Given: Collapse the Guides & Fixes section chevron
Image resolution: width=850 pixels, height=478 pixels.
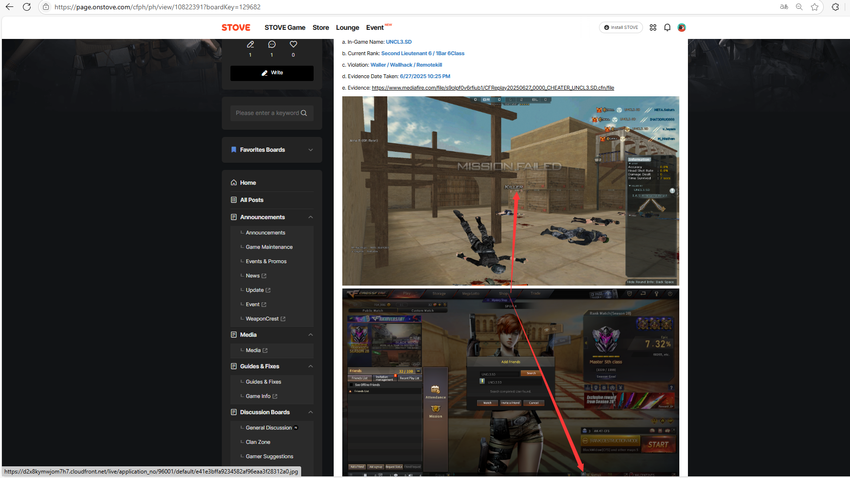Looking at the screenshot, I should click(x=310, y=366).
